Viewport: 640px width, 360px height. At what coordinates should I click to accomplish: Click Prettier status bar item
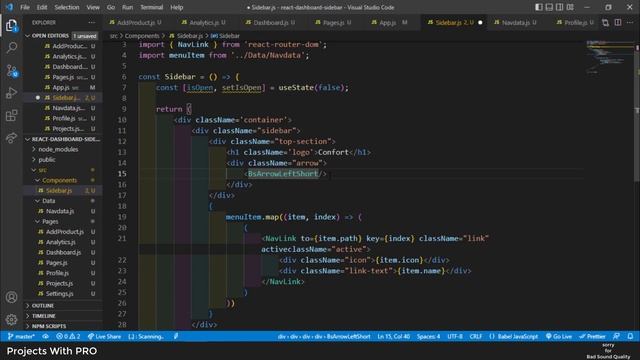pos(592,336)
